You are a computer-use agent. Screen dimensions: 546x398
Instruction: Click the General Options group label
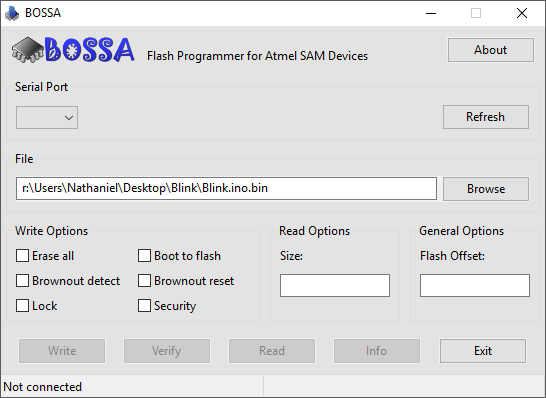(x=461, y=231)
